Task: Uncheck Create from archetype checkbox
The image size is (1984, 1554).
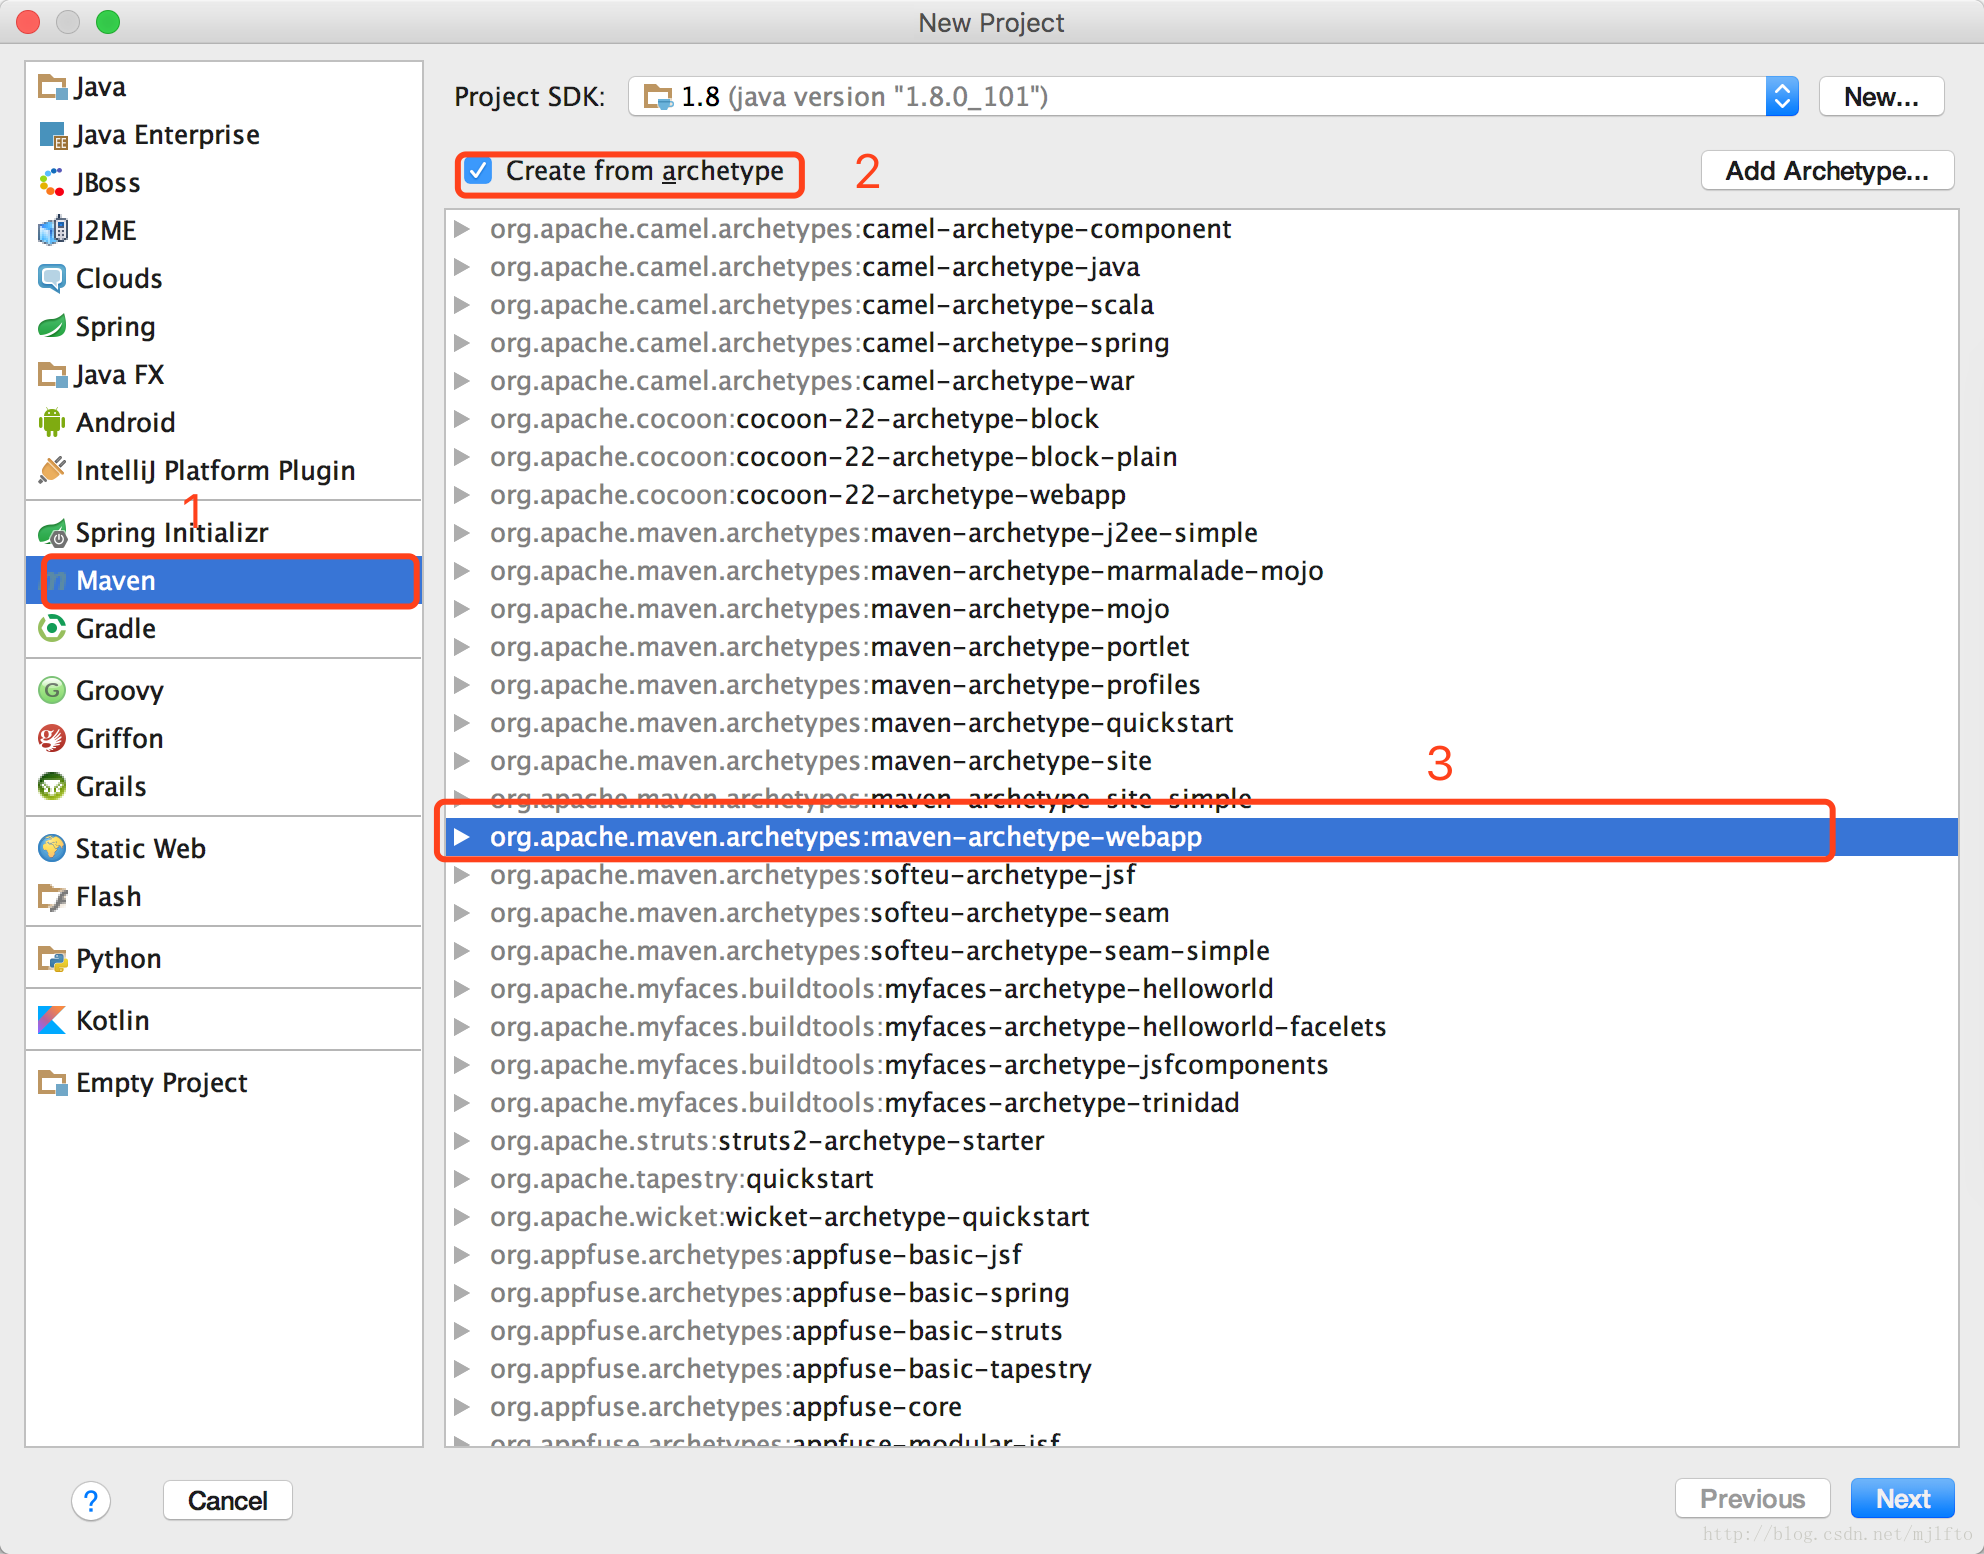Action: 479,171
